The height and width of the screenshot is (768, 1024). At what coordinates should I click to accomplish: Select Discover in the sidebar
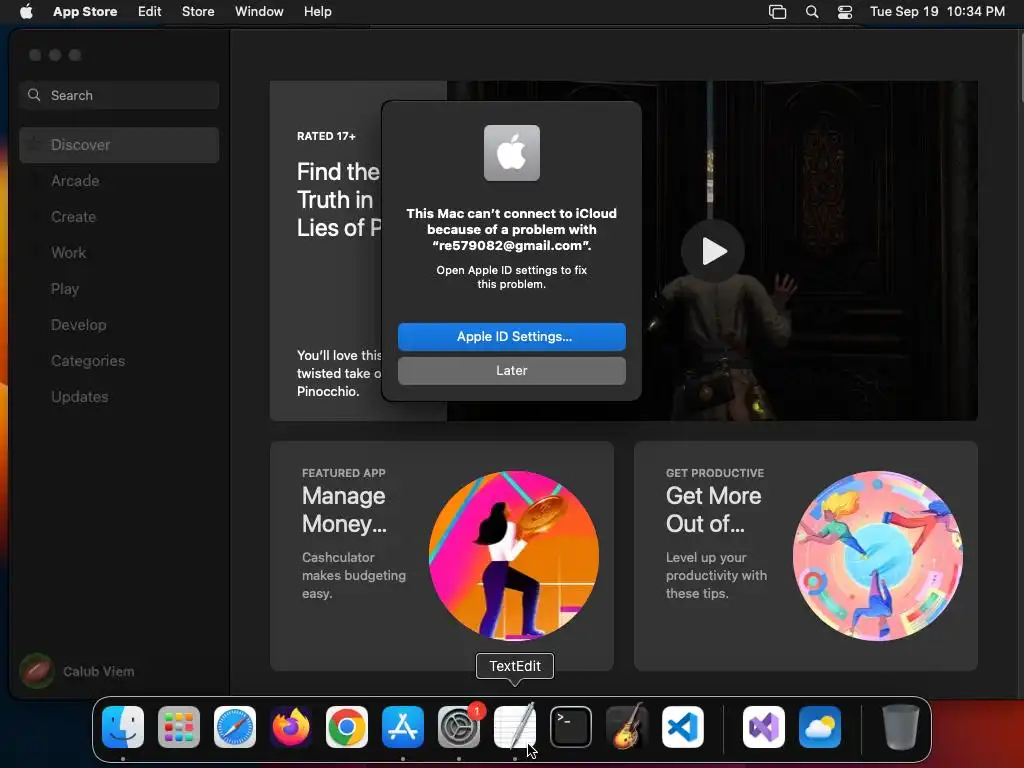click(119, 145)
